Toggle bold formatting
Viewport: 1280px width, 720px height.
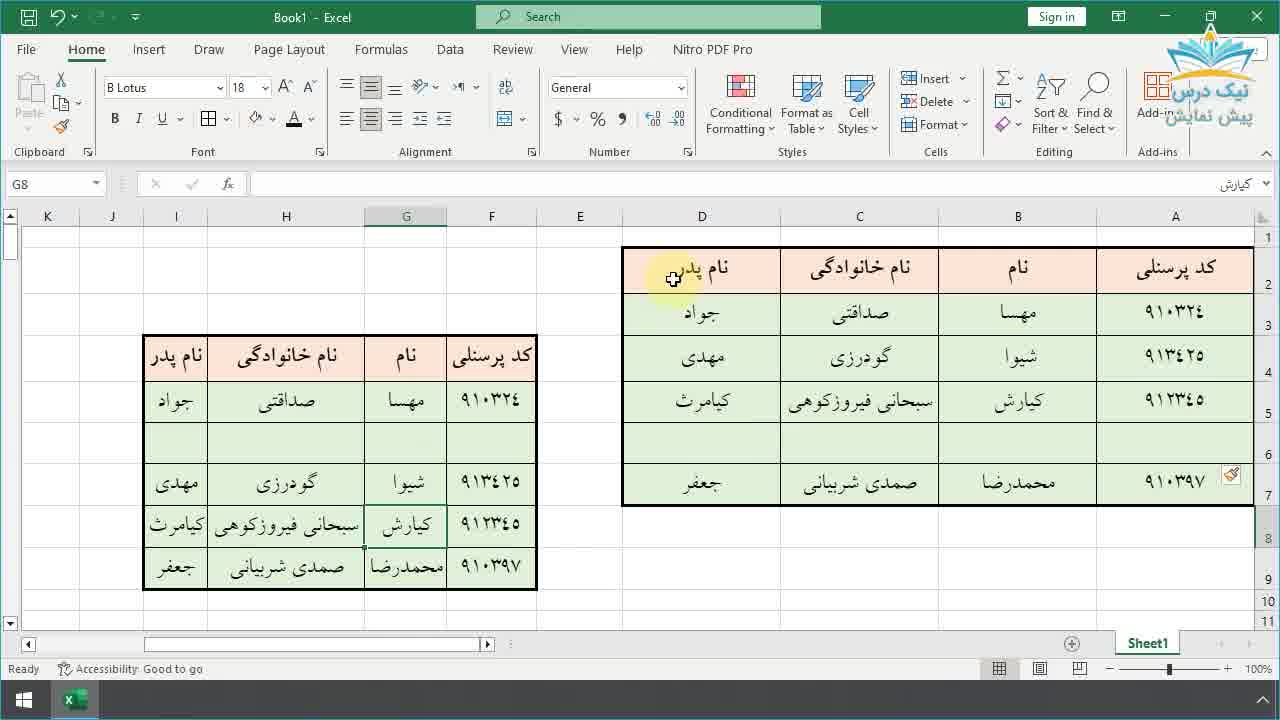pyautogui.click(x=114, y=118)
